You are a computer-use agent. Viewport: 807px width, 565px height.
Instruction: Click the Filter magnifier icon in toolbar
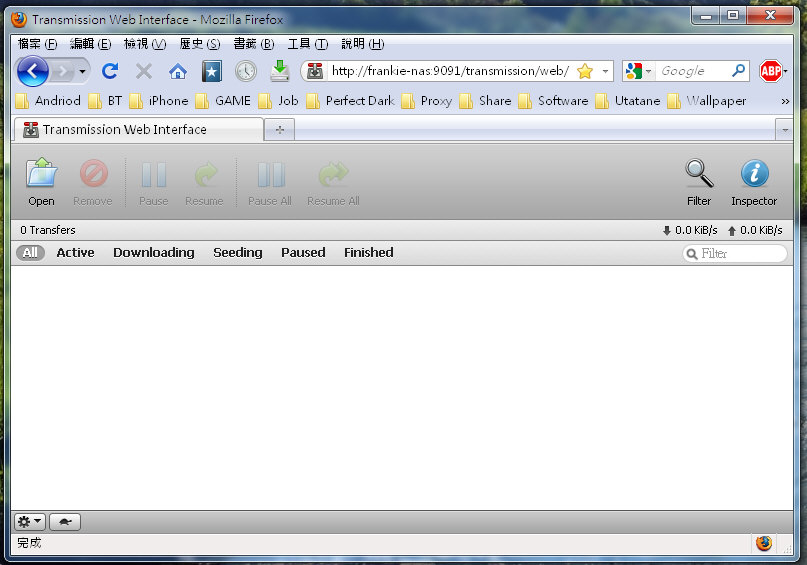click(x=699, y=175)
